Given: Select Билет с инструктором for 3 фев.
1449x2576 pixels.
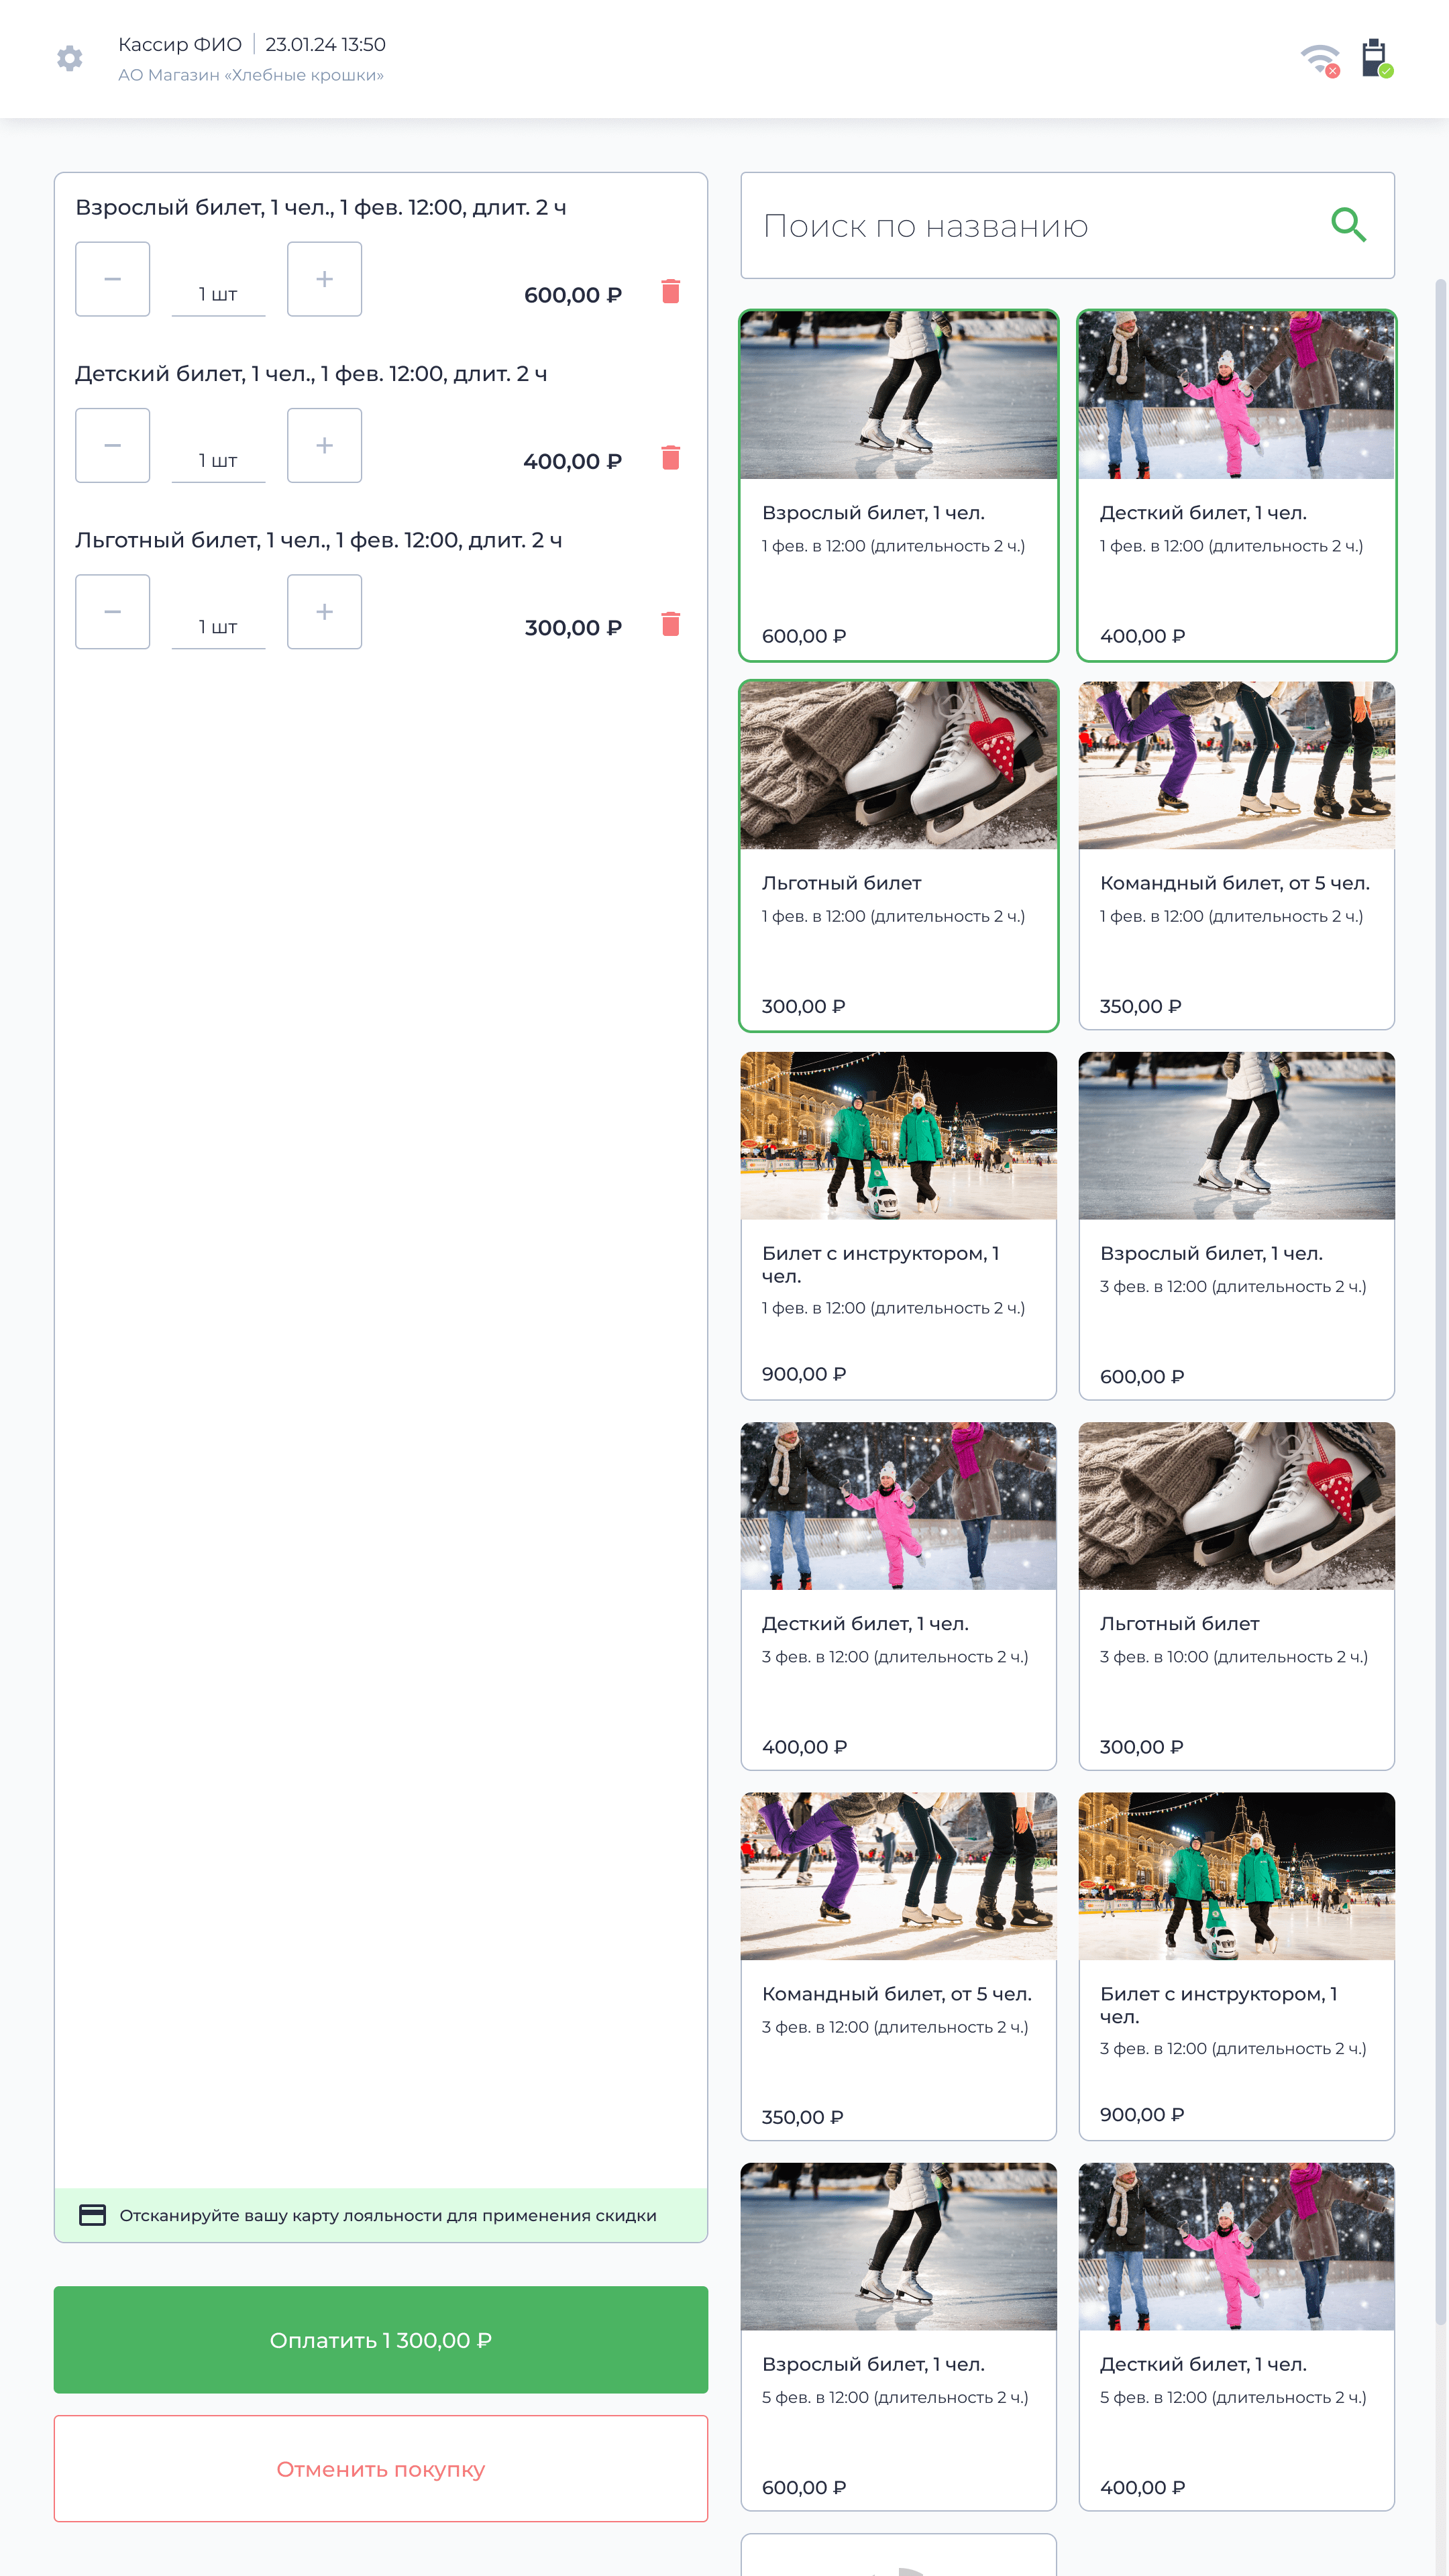Looking at the screenshot, I should (1236, 1966).
